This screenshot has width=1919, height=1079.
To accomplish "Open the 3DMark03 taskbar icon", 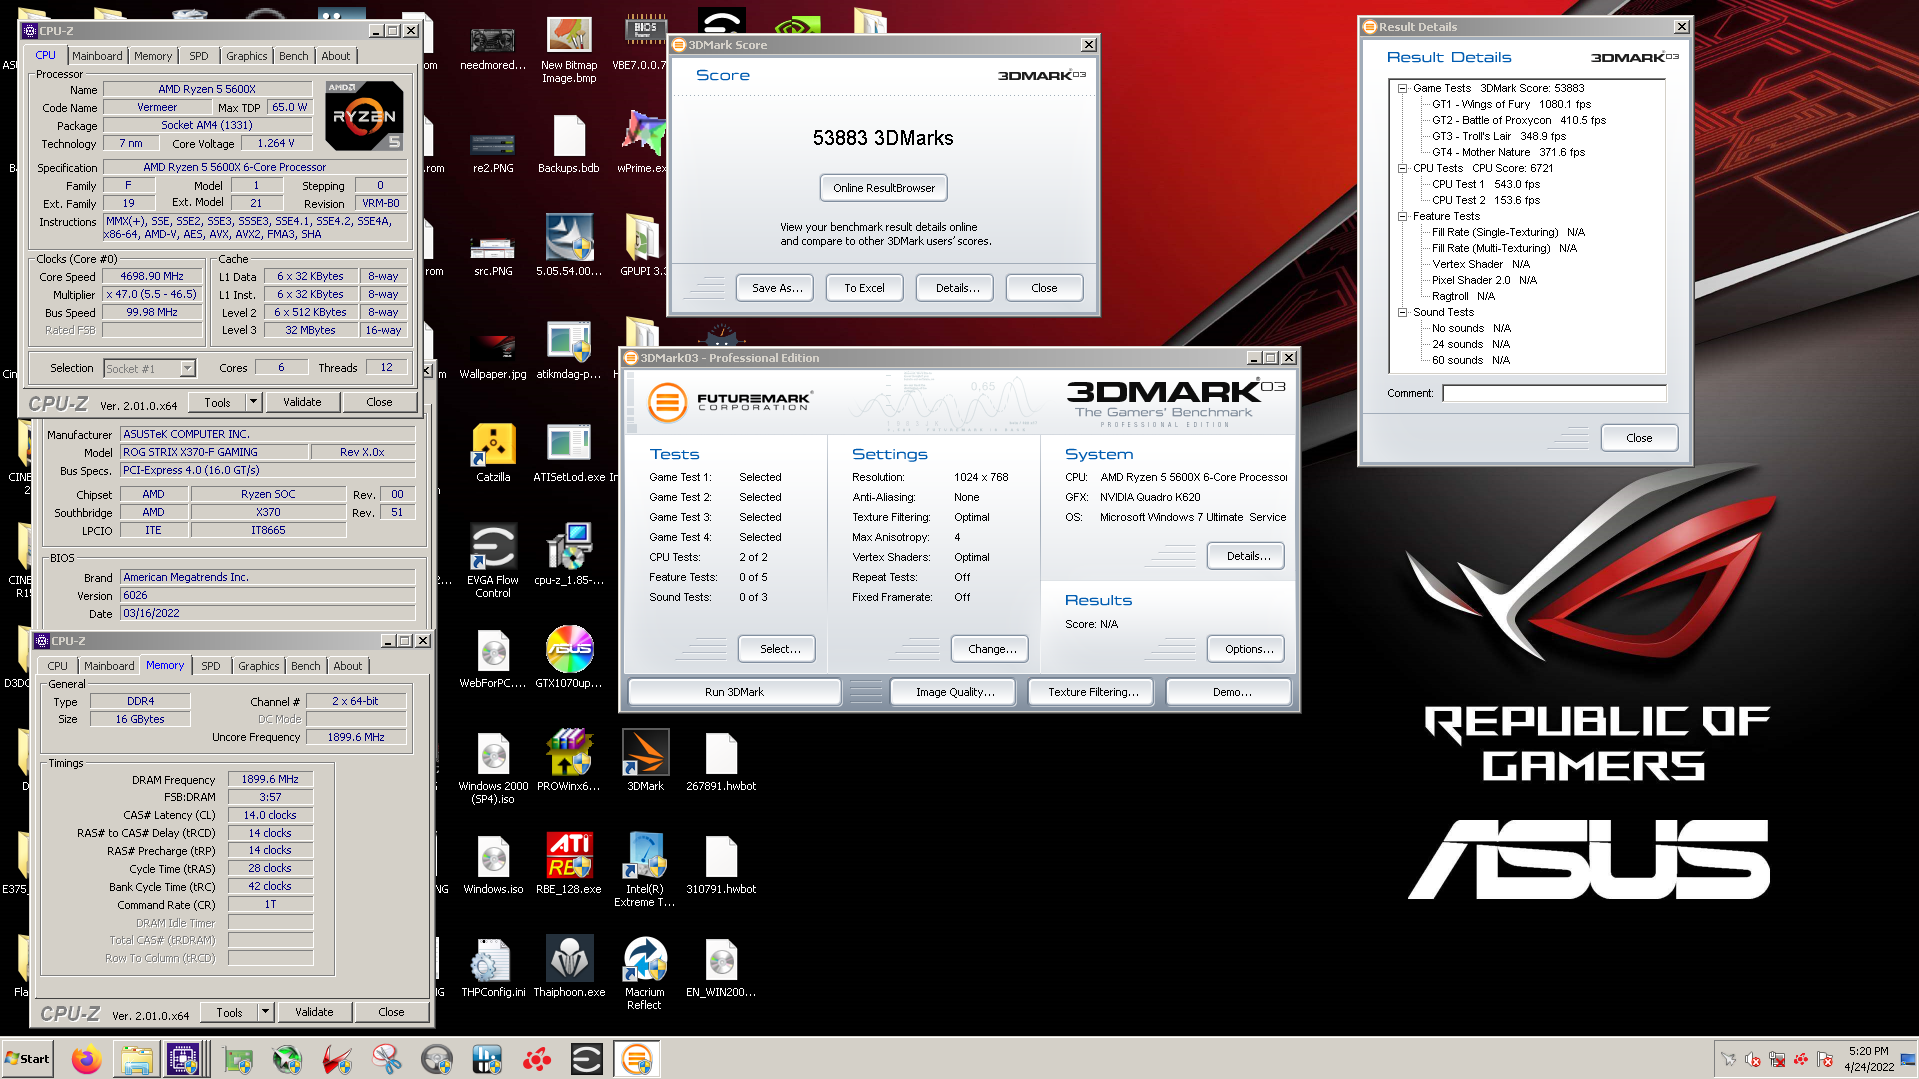I will click(x=636, y=1059).
